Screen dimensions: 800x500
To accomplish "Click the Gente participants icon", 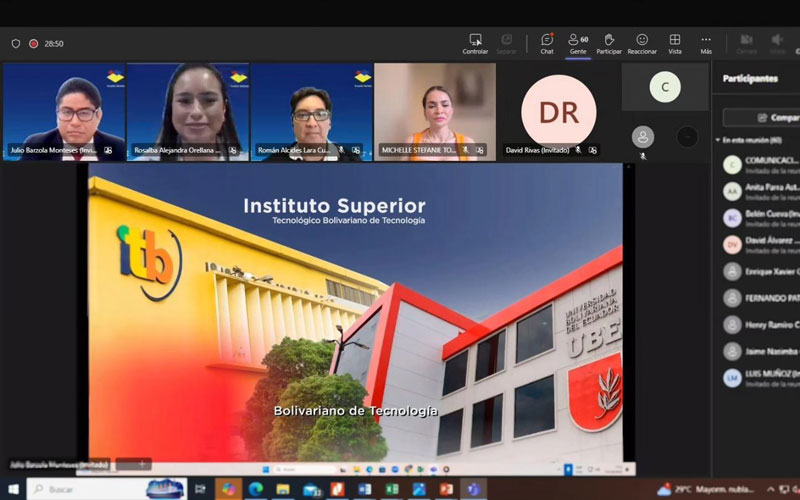I will click(x=577, y=42).
